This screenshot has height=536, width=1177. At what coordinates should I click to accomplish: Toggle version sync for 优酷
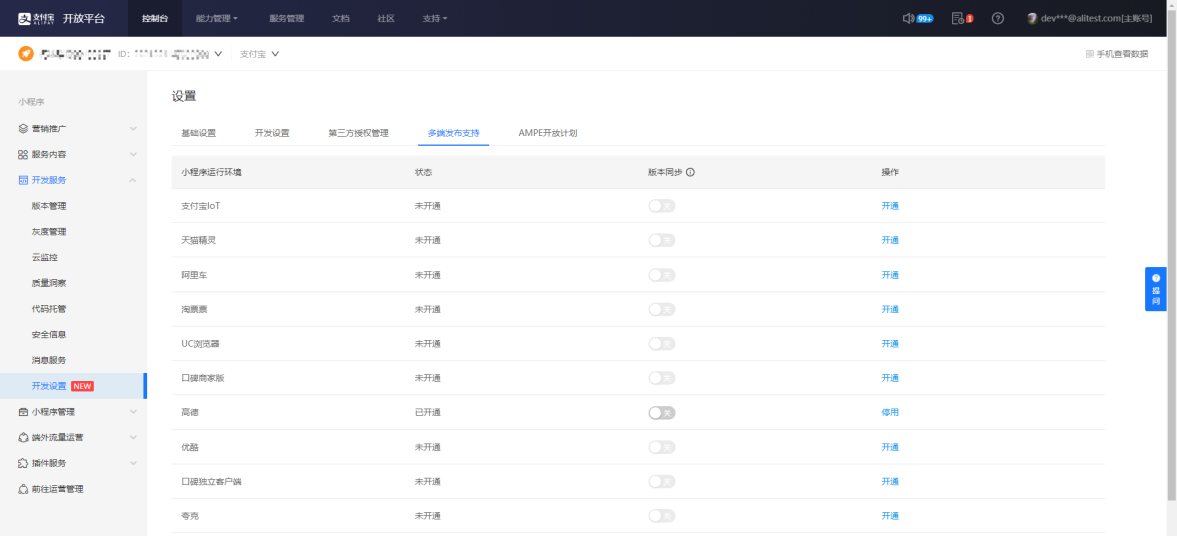662,447
